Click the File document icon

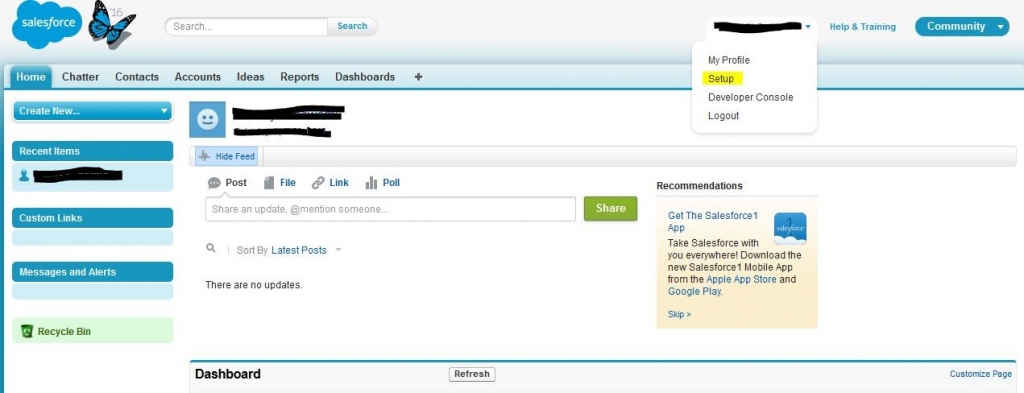click(269, 183)
